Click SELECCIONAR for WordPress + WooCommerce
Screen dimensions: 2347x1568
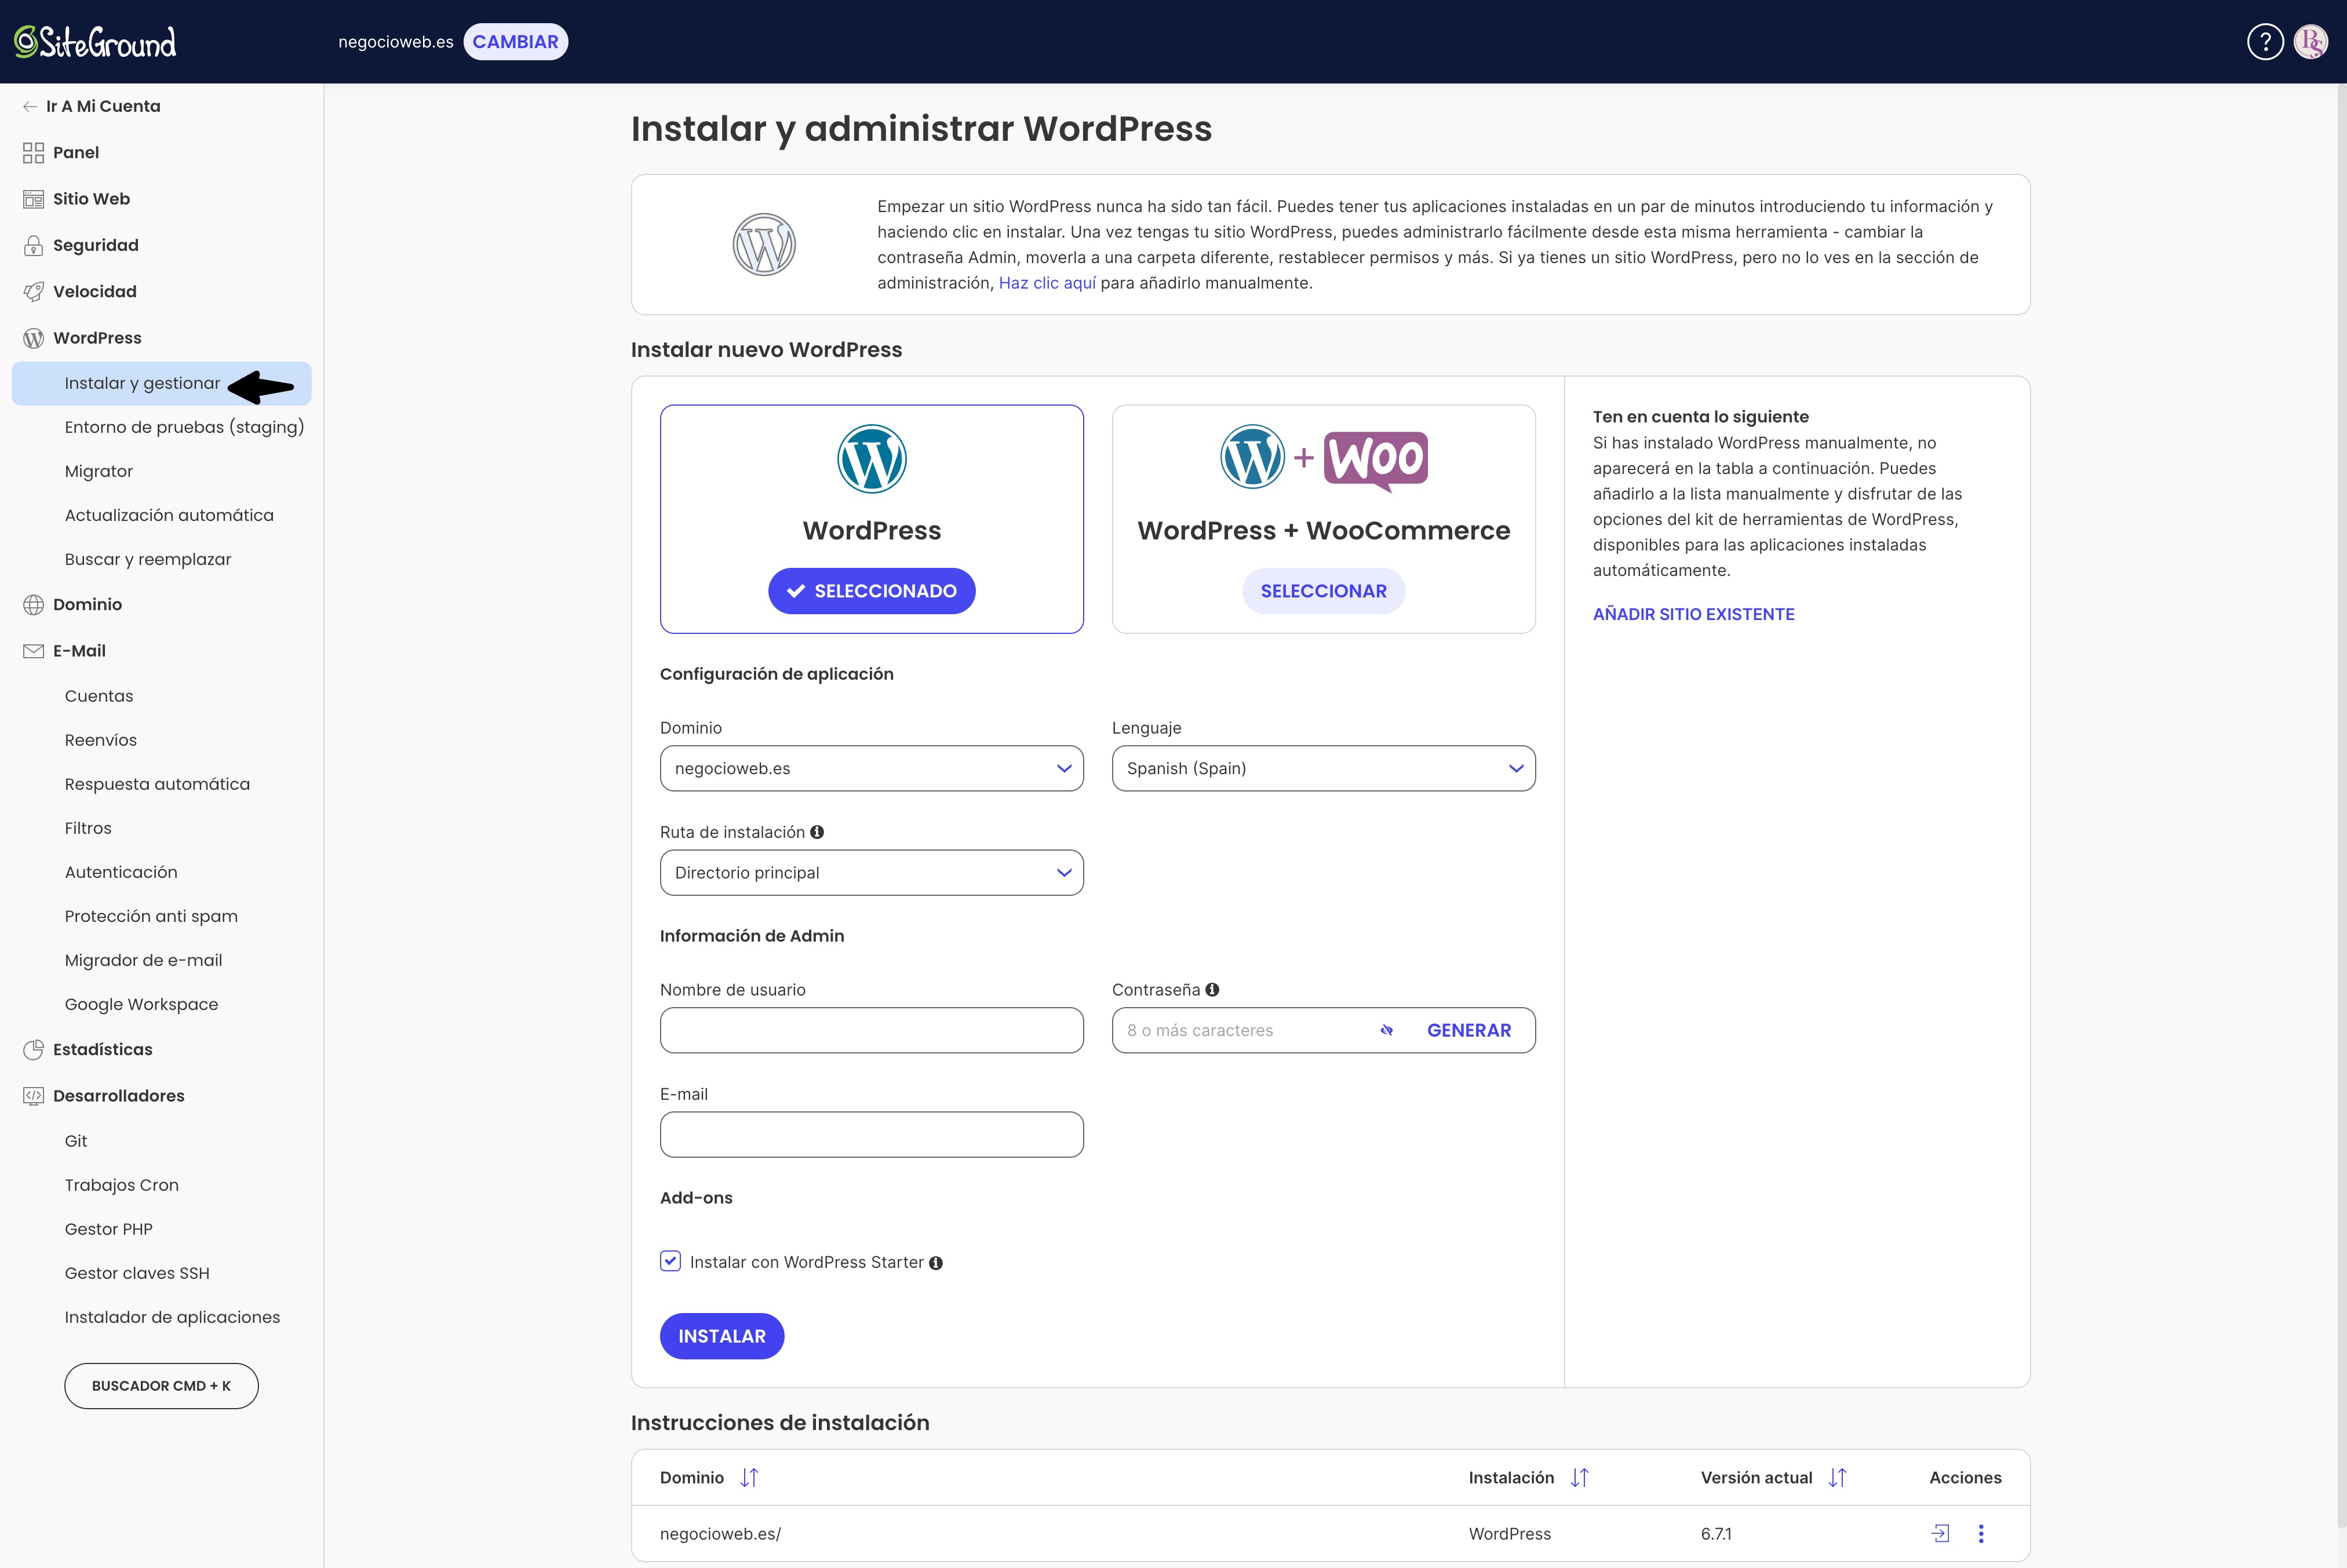[1324, 591]
